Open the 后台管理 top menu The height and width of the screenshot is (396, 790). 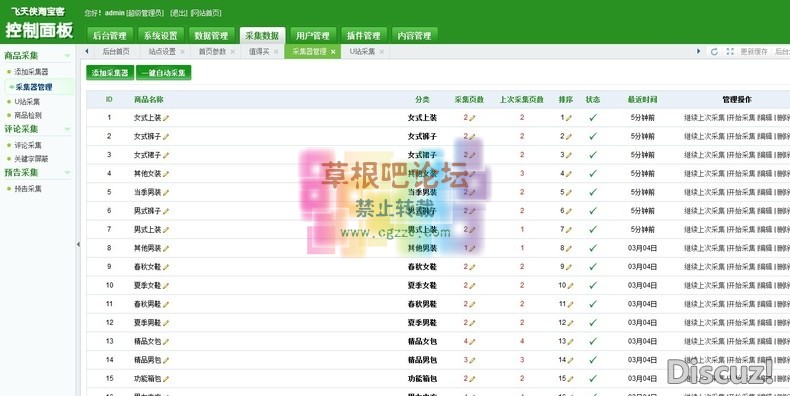pos(110,36)
